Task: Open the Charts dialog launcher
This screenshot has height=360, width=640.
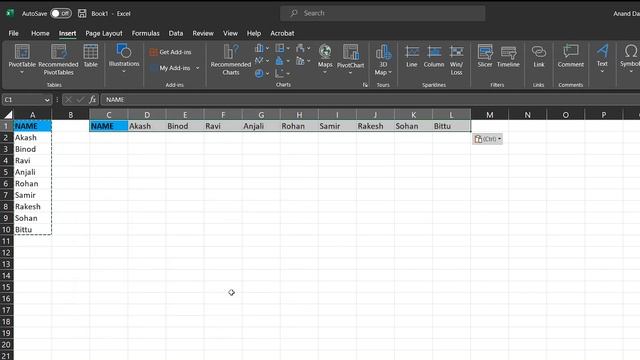Action: click(x=365, y=85)
